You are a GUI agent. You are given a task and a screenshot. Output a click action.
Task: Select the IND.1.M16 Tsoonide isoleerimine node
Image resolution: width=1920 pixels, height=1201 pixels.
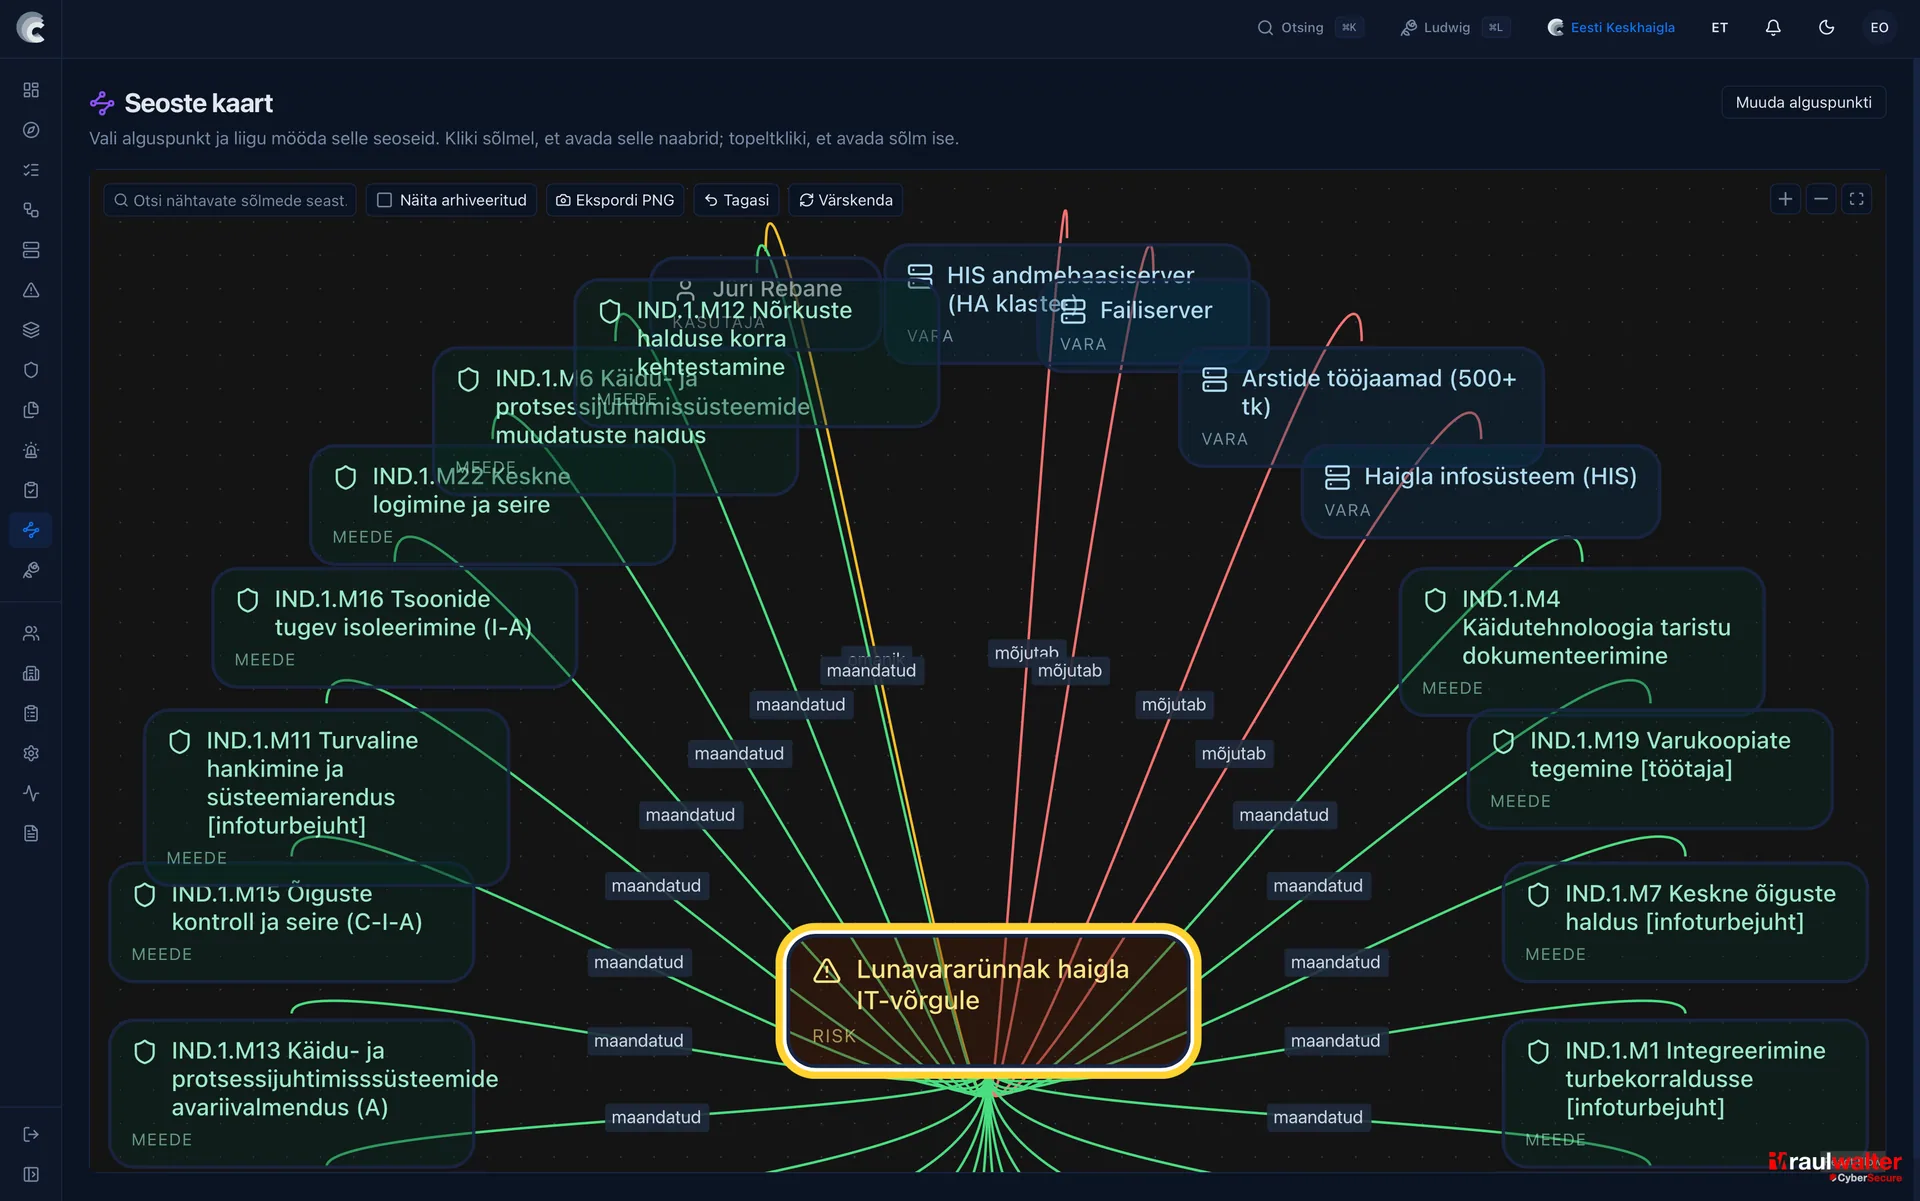coord(394,627)
